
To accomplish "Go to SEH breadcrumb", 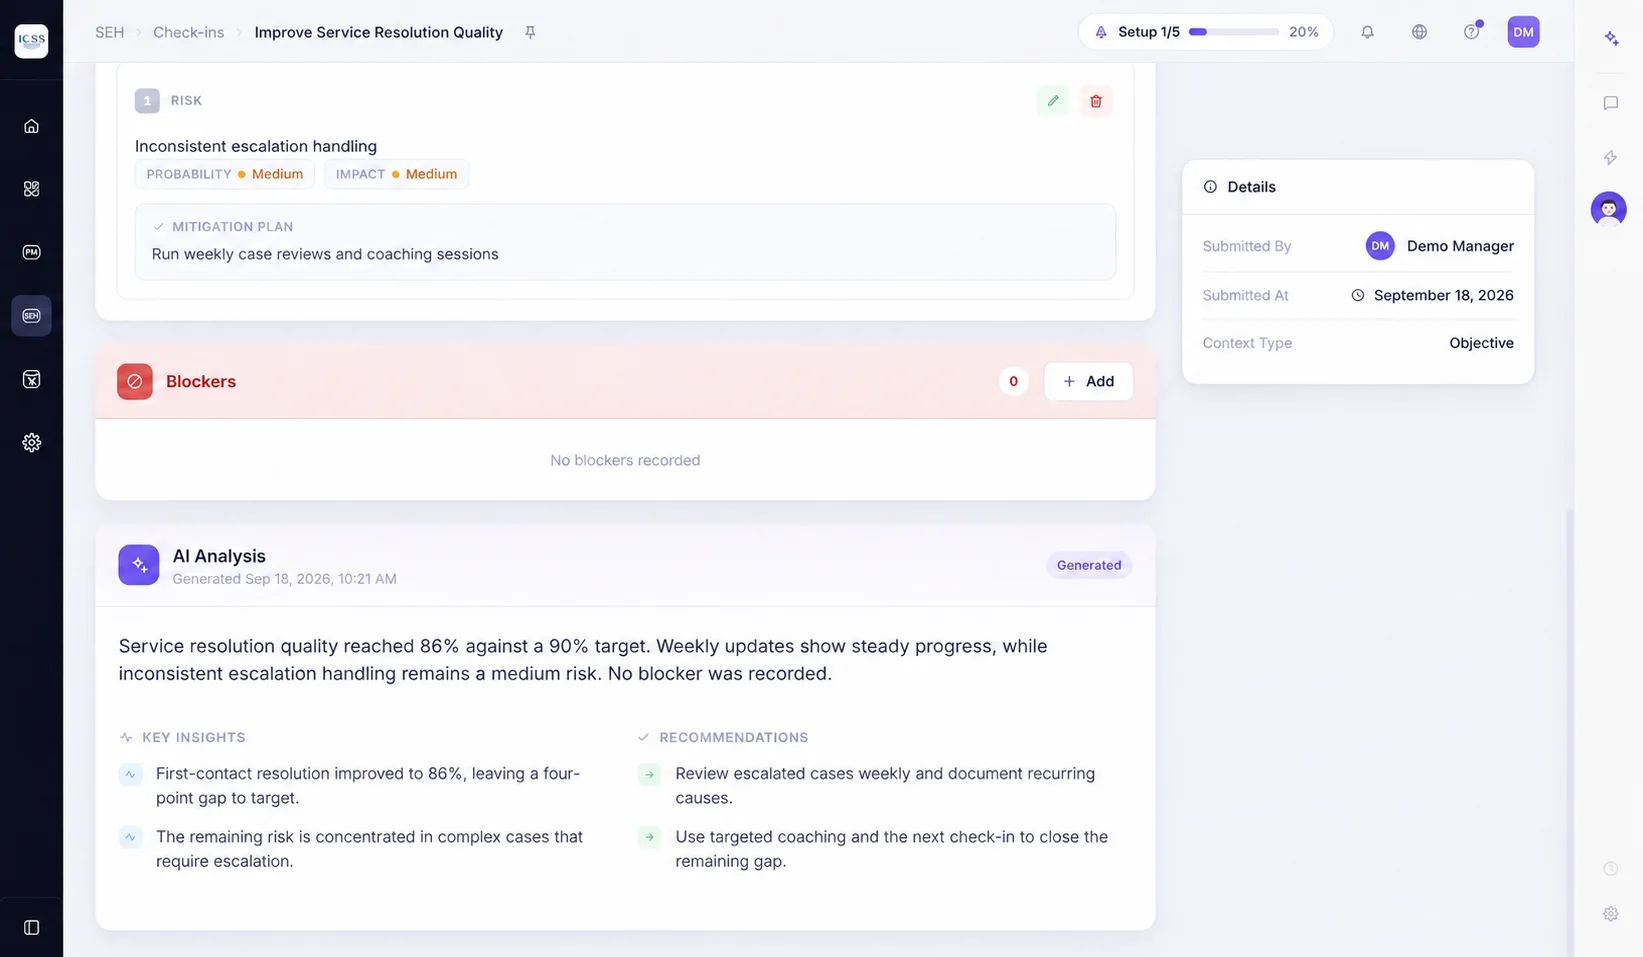I will pos(110,32).
